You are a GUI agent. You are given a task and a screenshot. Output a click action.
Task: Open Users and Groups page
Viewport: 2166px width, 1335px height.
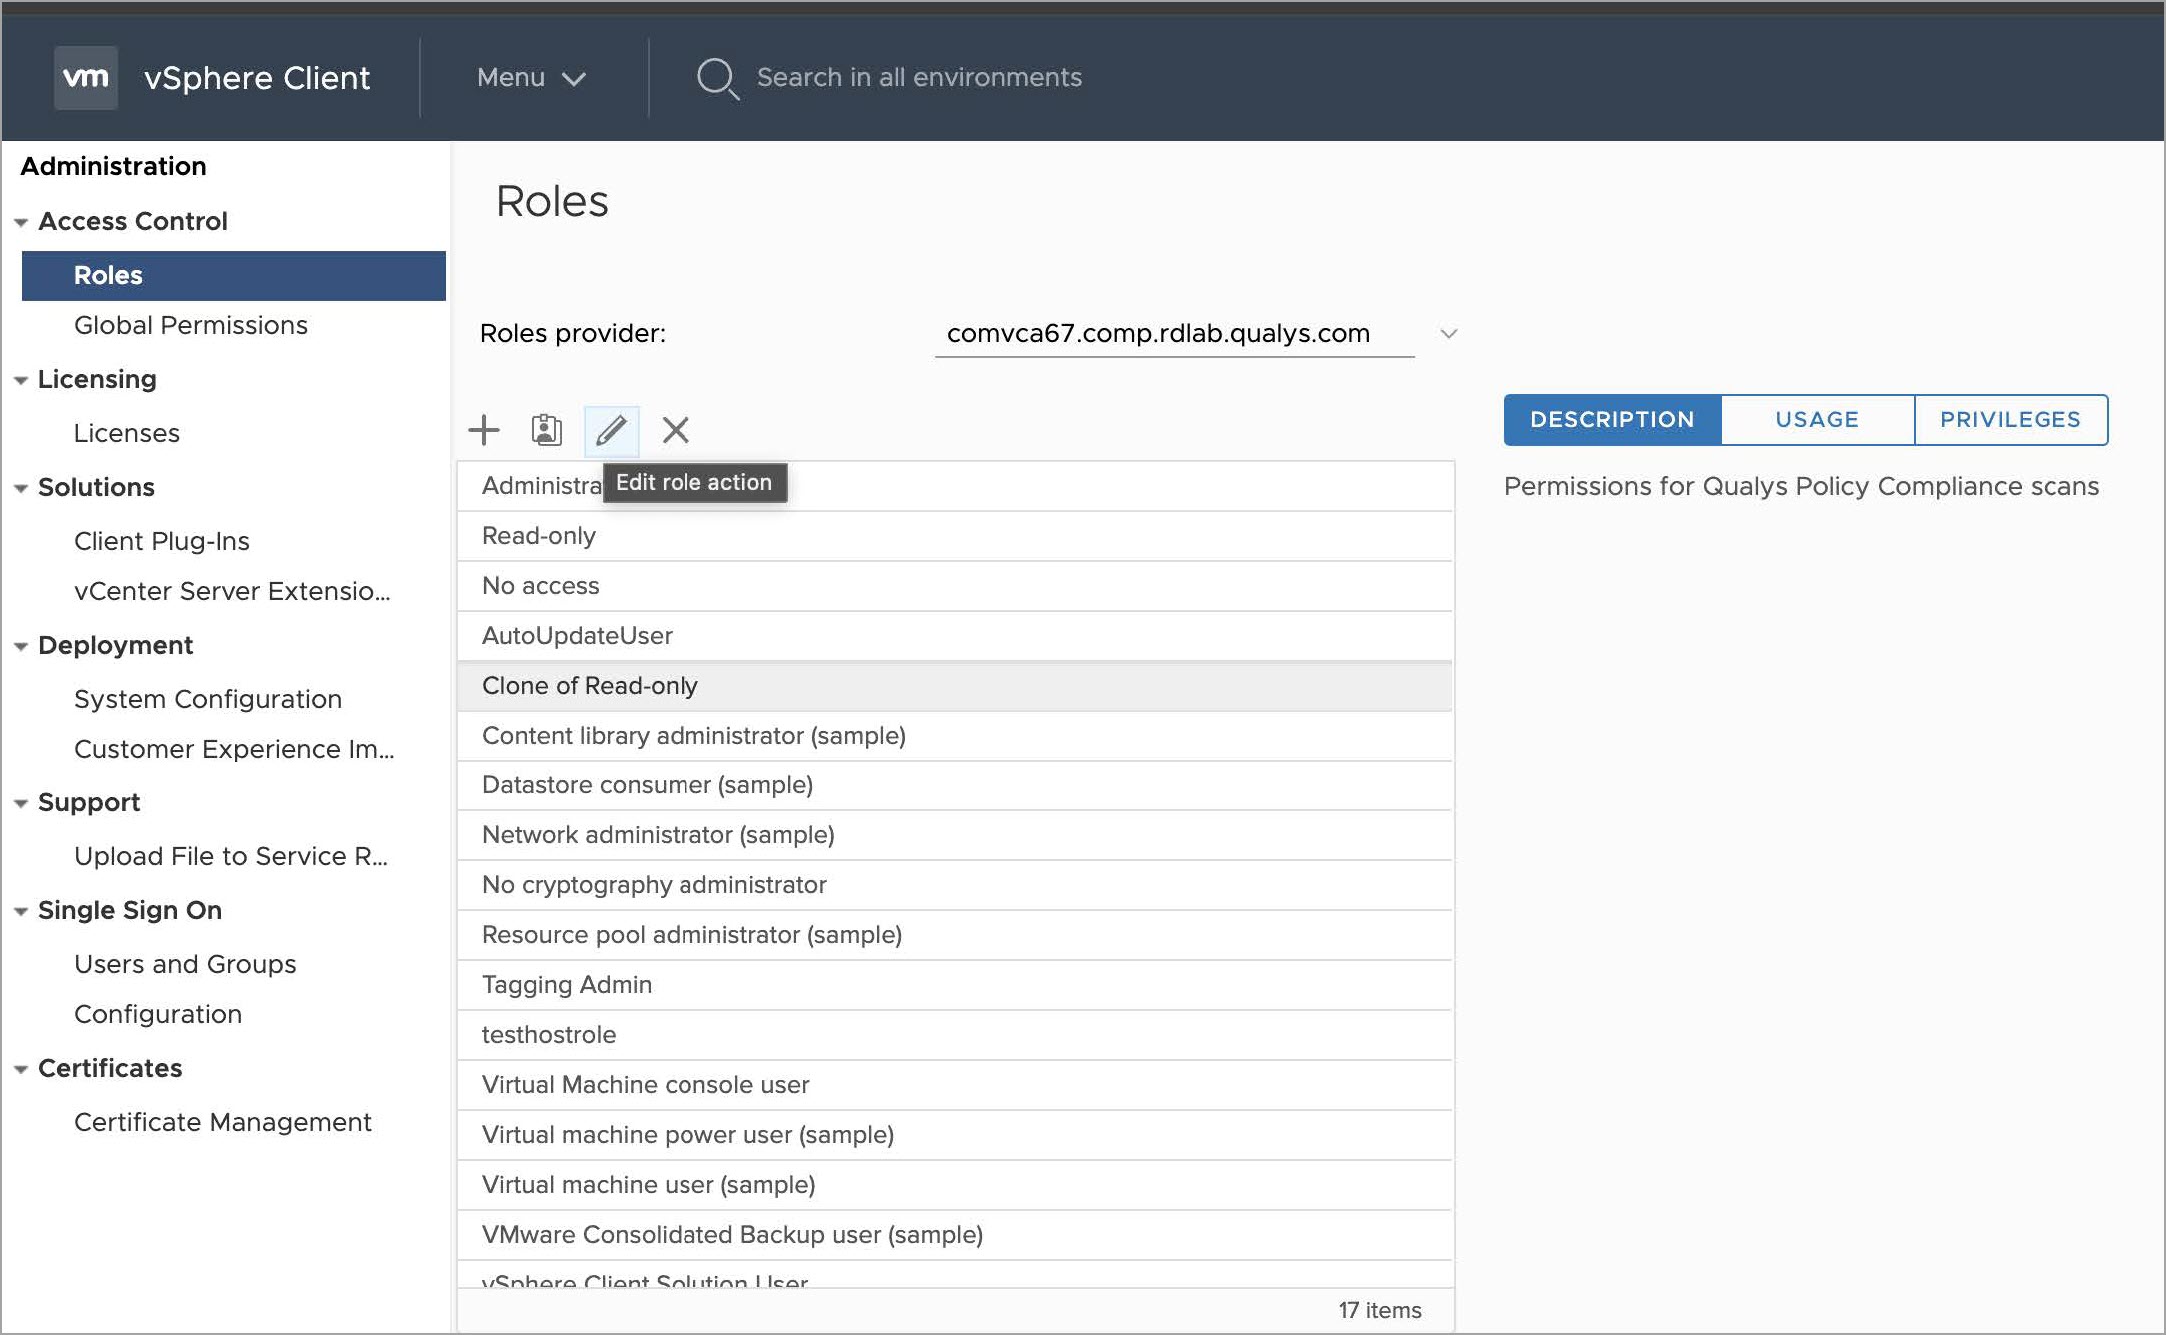tap(185, 964)
